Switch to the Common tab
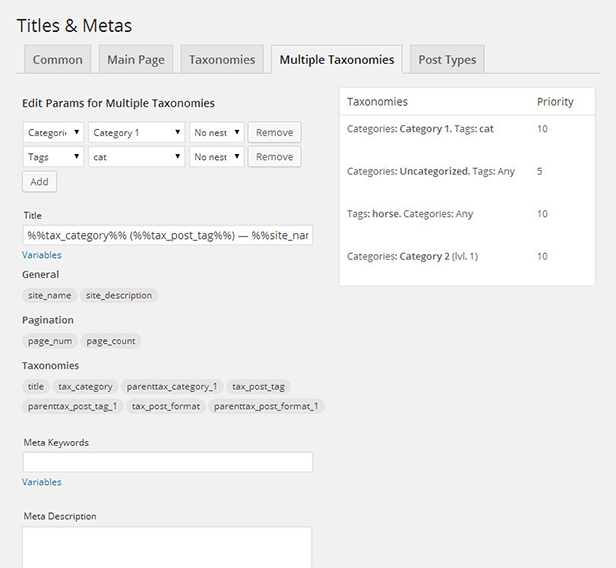 57,60
